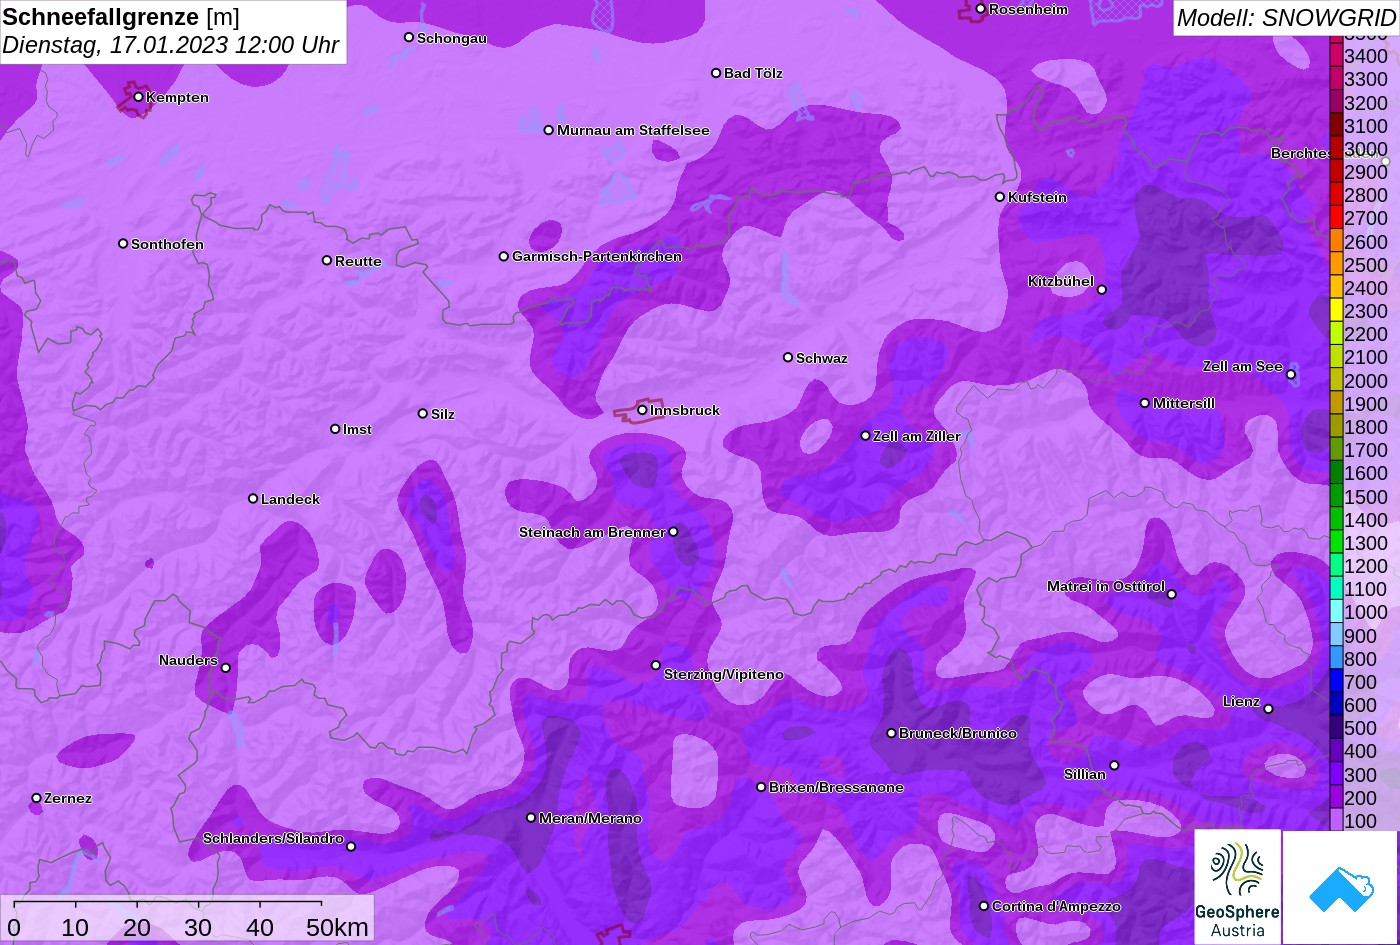Click the Rosenheim city marker
This screenshot has height=945, width=1400.
(x=981, y=9)
